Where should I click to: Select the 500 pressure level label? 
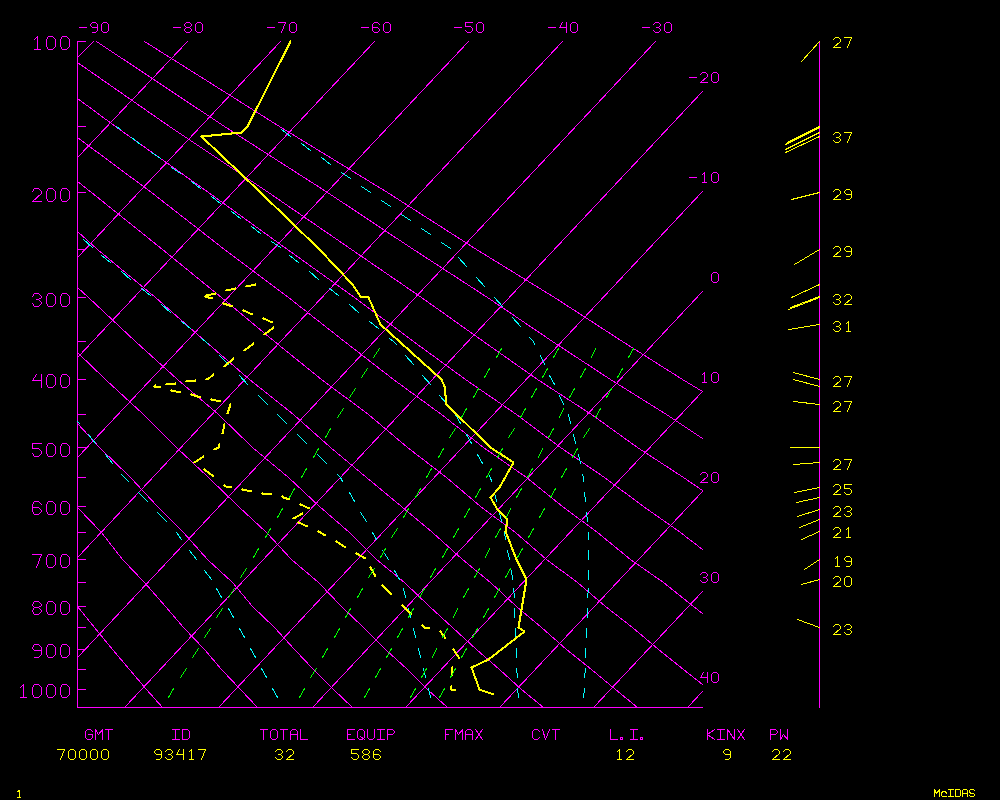coord(50,450)
